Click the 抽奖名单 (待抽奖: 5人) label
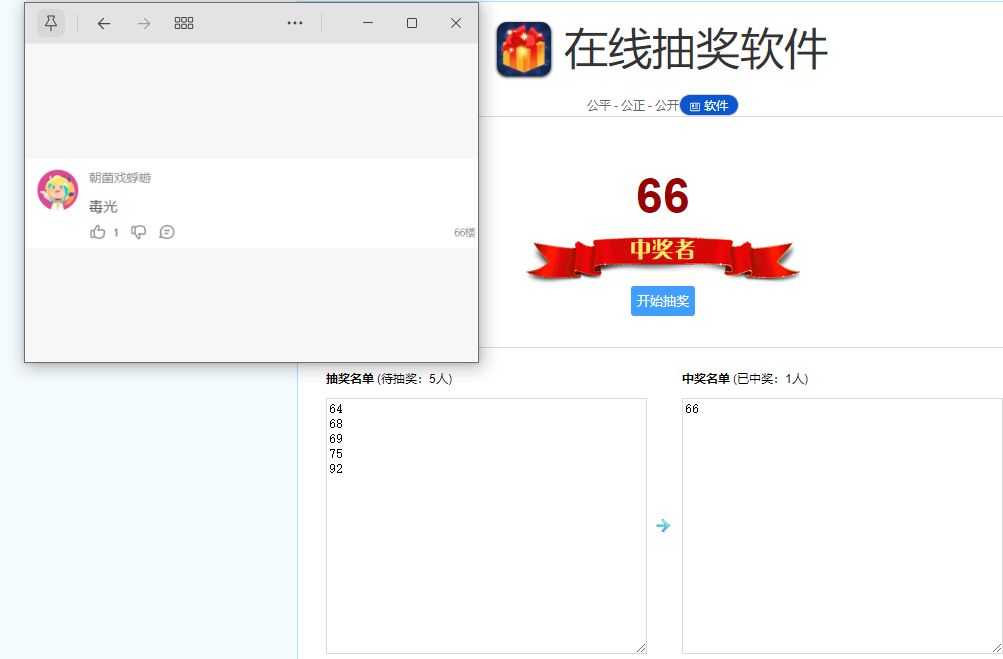Viewport: 1003px width, 659px height. 389,379
